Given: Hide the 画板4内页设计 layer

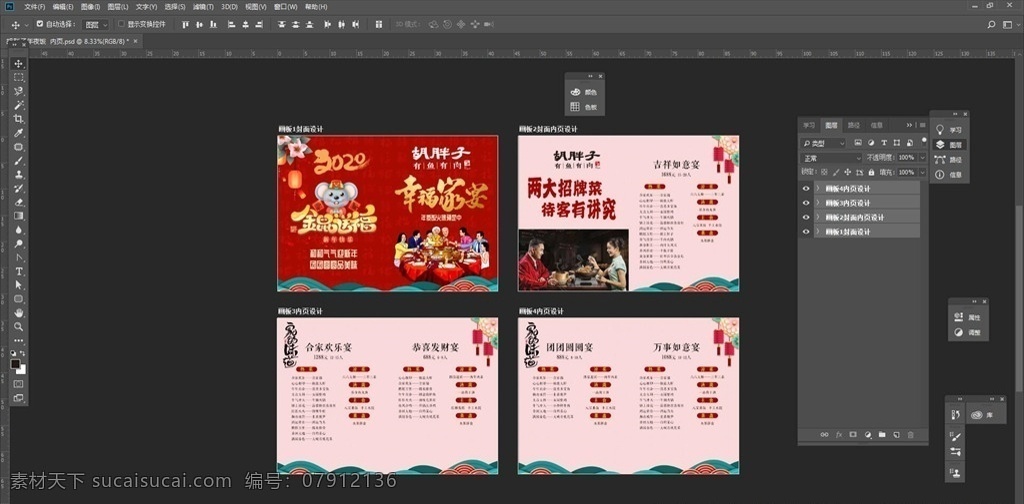Looking at the screenshot, I should click(806, 189).
